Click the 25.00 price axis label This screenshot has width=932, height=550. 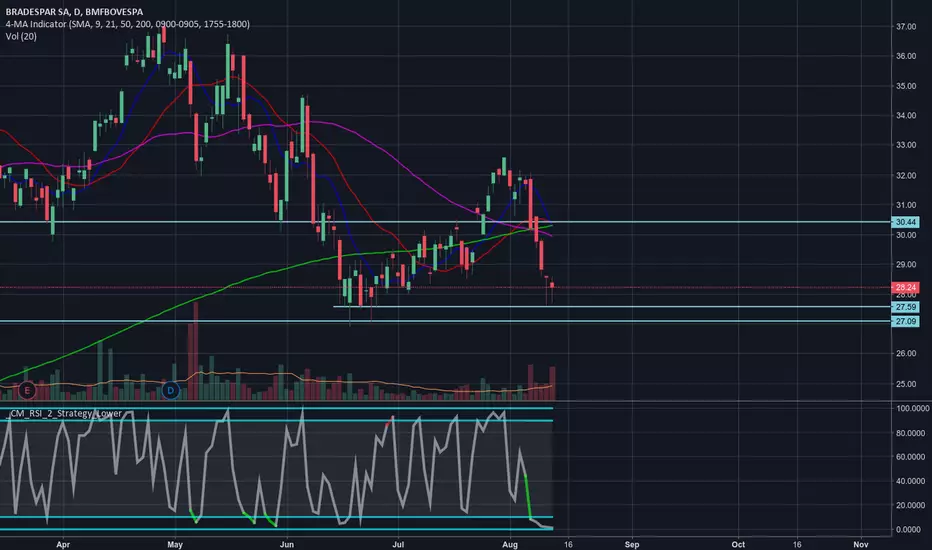click(906, 384)
